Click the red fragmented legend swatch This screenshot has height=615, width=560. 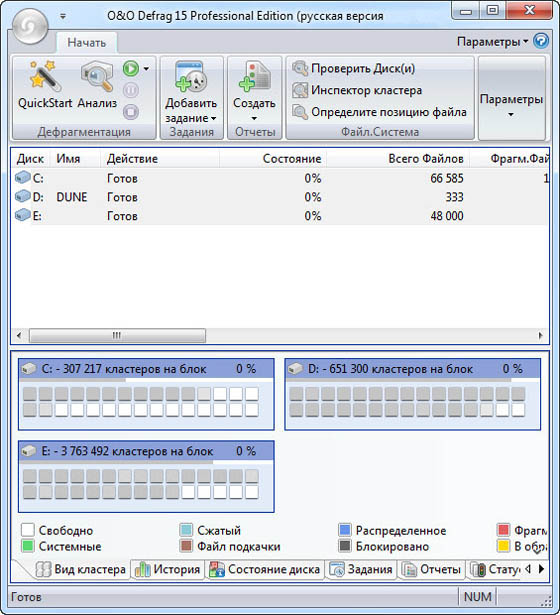(x=503, y=530)
